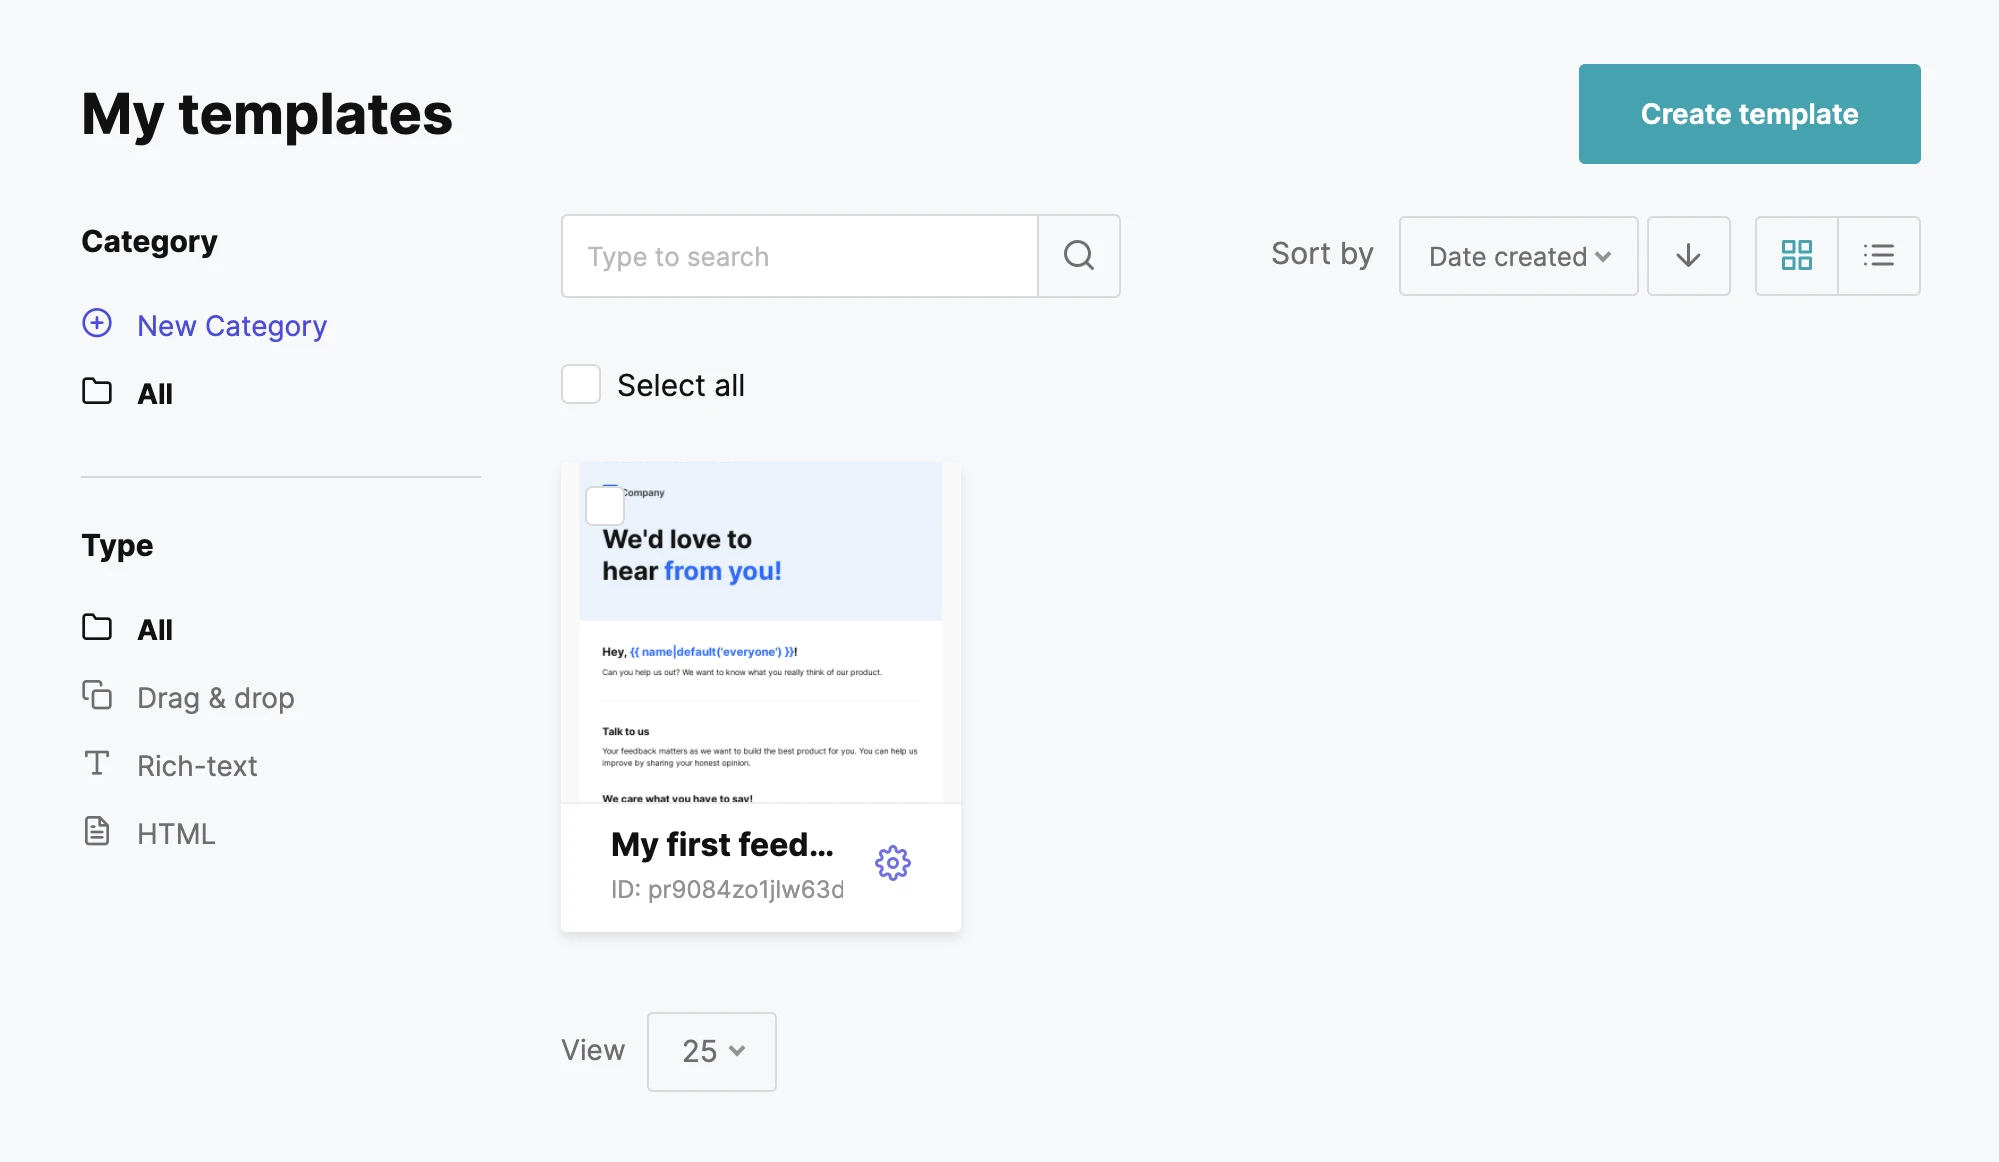This screenshot has height=1162, width=1999.
Task: Open the template preview thumbnail
Action: [x=761, y=632]
